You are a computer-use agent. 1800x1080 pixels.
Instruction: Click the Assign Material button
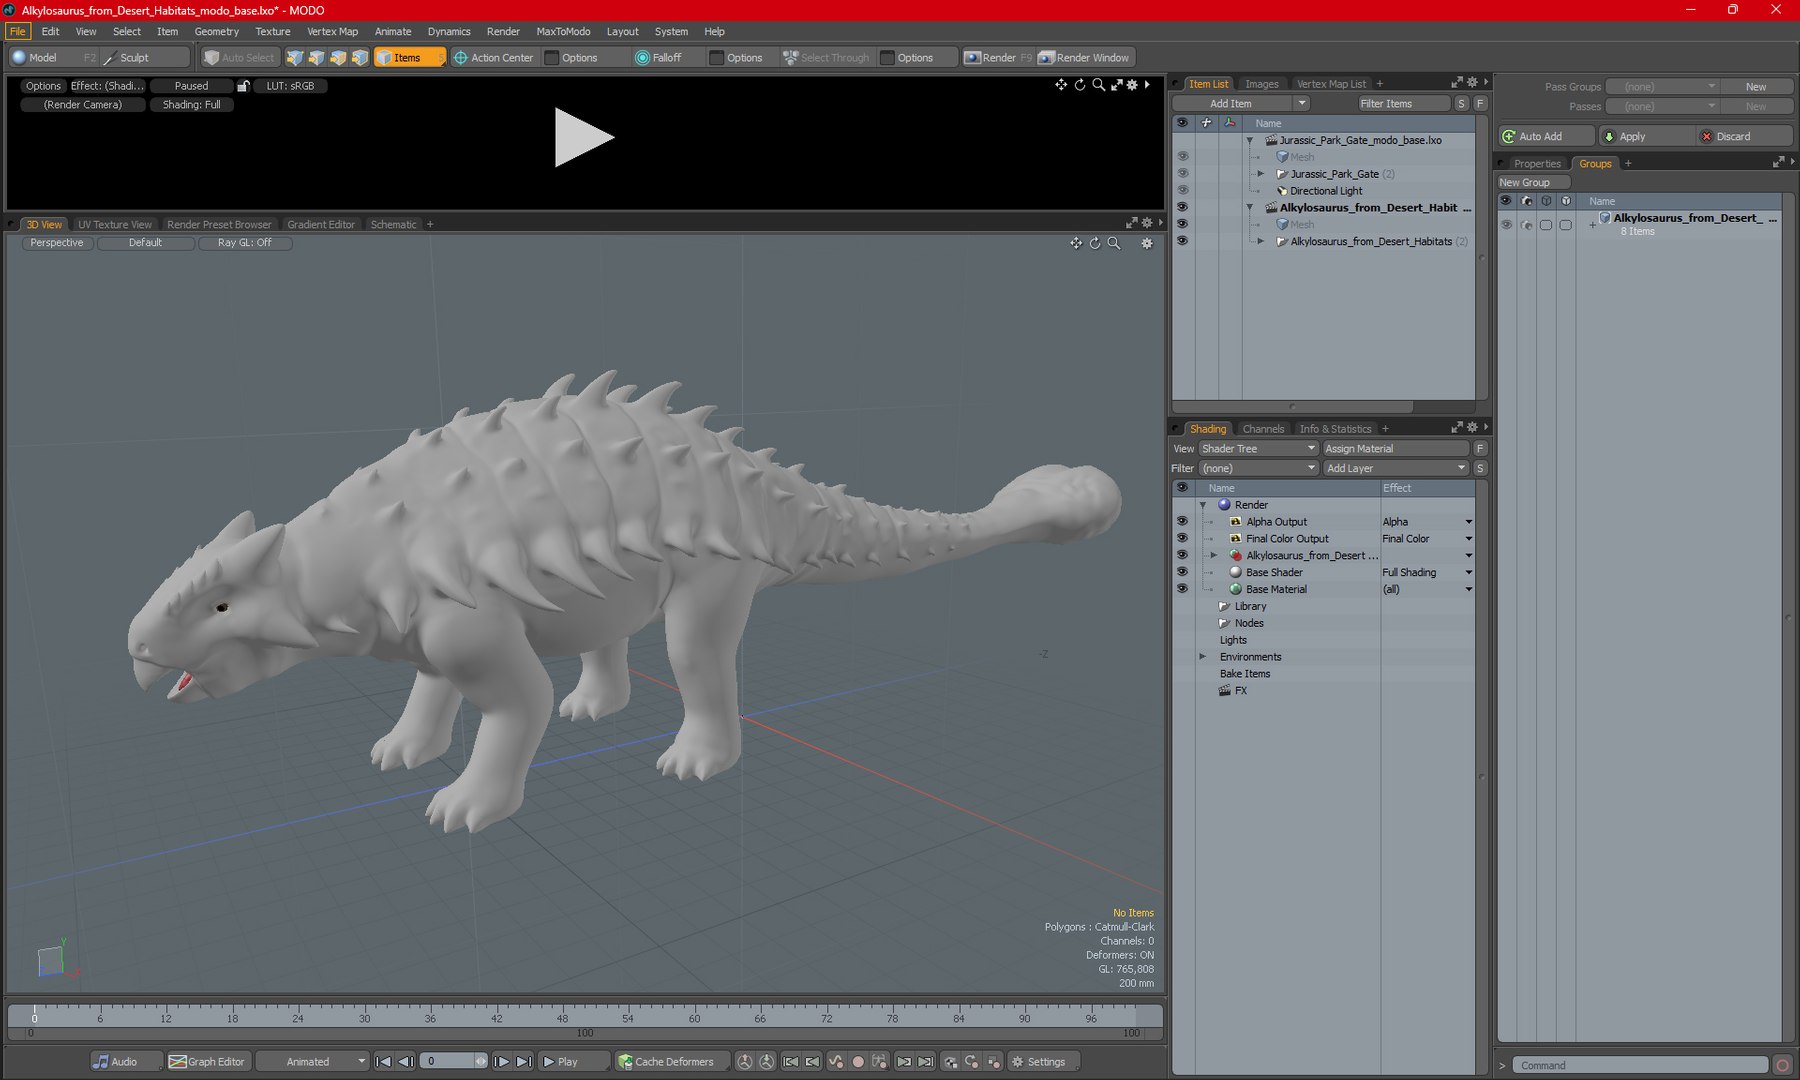[x=1395, y=449]
